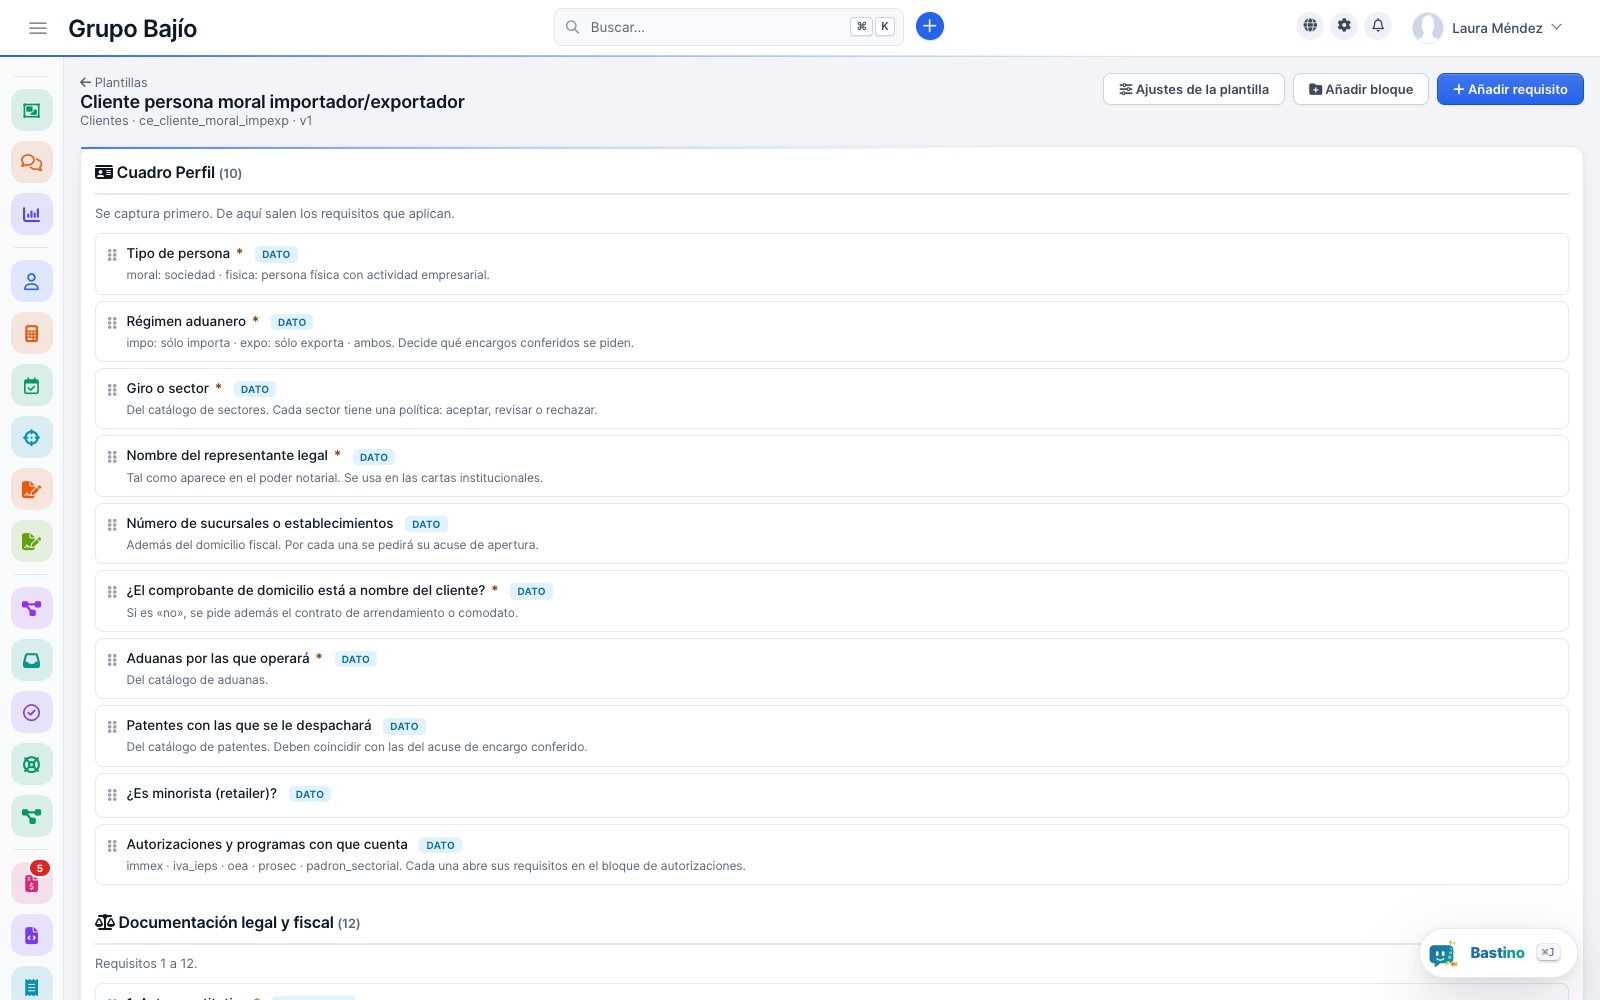Focus the Buscar search field
This screenshot has height=1000, width=1600.
(x=728, y=27)
